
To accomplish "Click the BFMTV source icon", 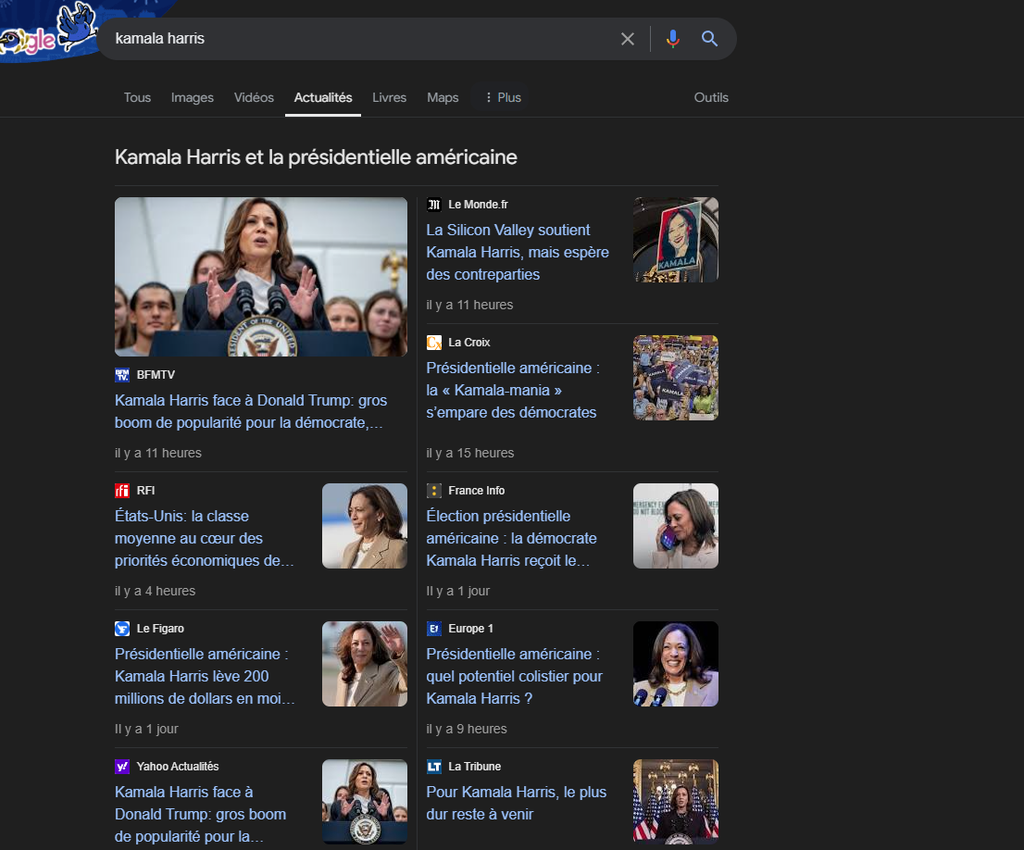I will 122,375.
